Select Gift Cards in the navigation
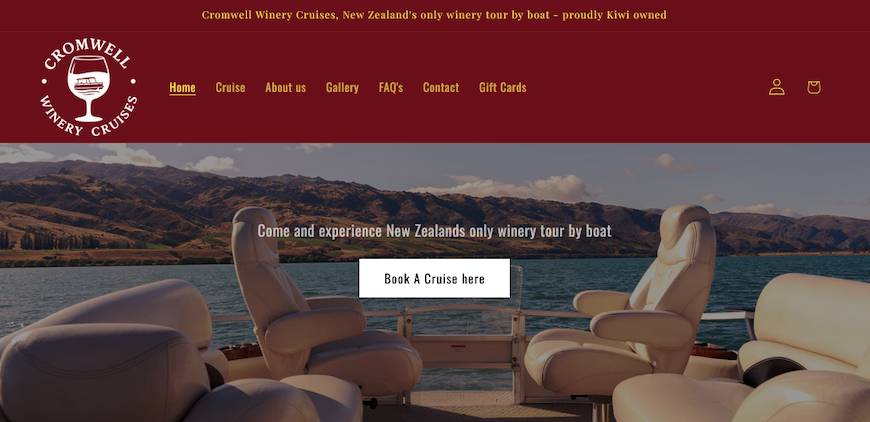870x422 pixels. point(503,88)
